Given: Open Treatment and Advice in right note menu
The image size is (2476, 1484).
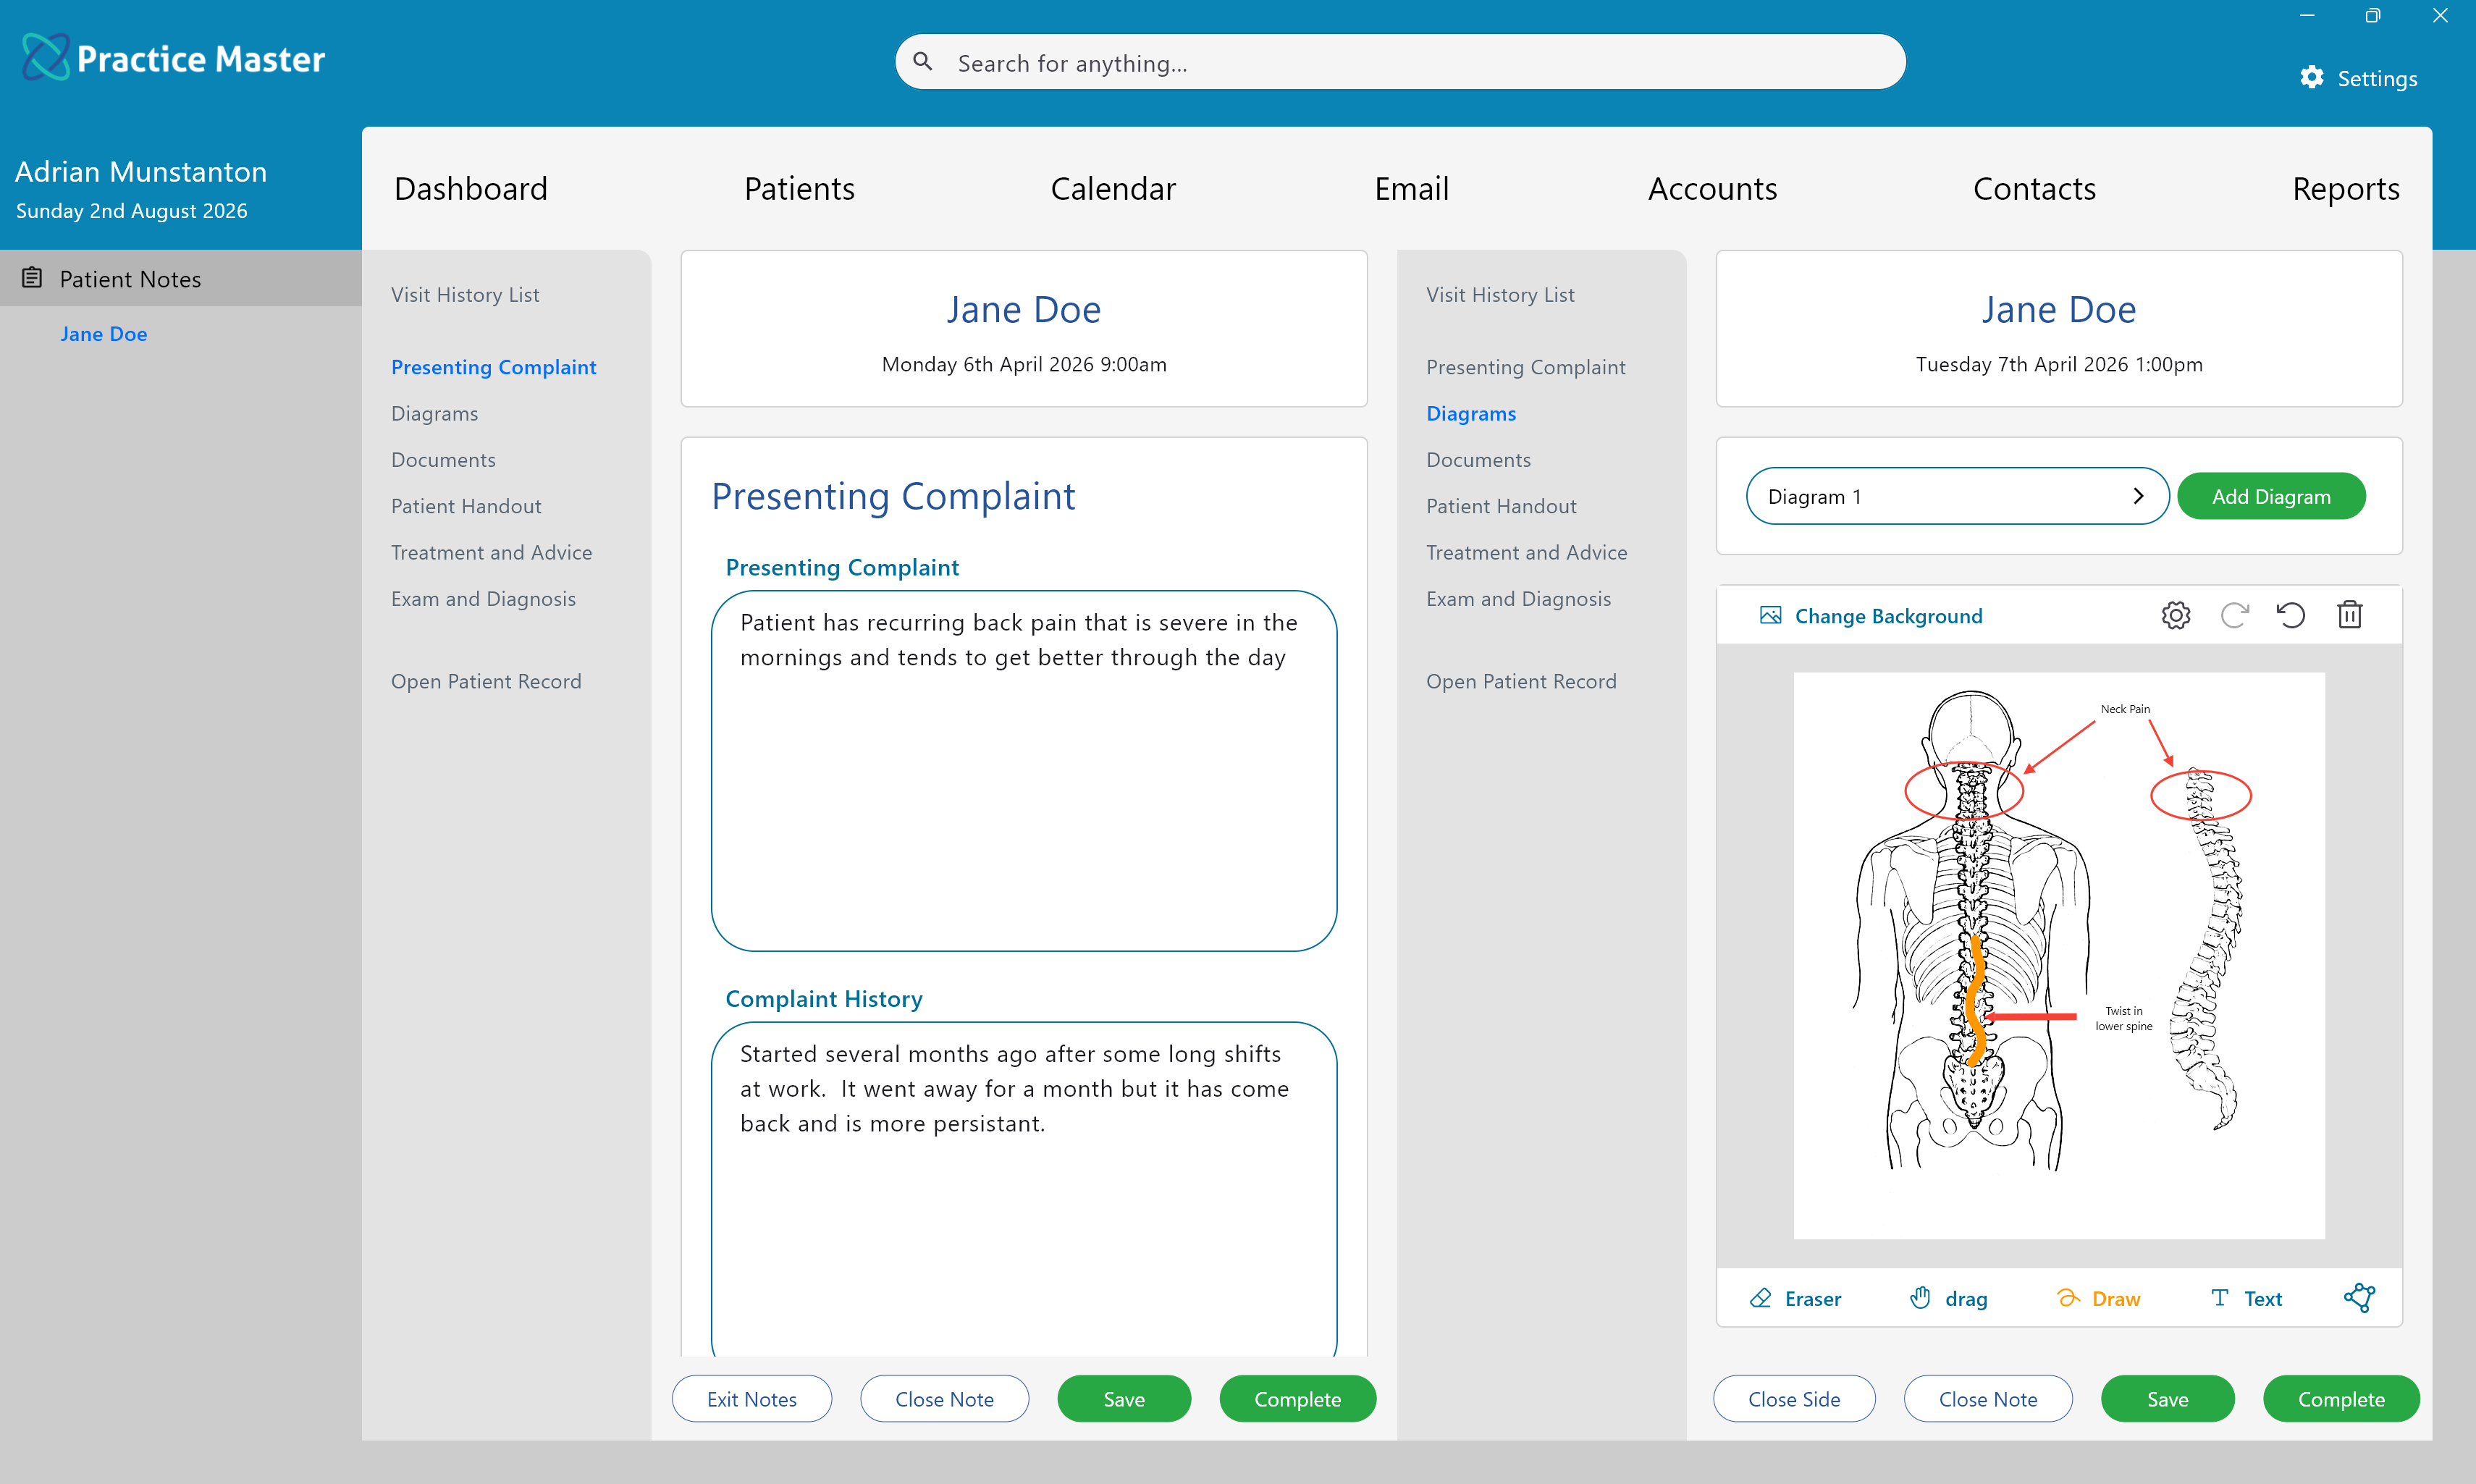Looking at the screenshot, I should (1526, 552).
